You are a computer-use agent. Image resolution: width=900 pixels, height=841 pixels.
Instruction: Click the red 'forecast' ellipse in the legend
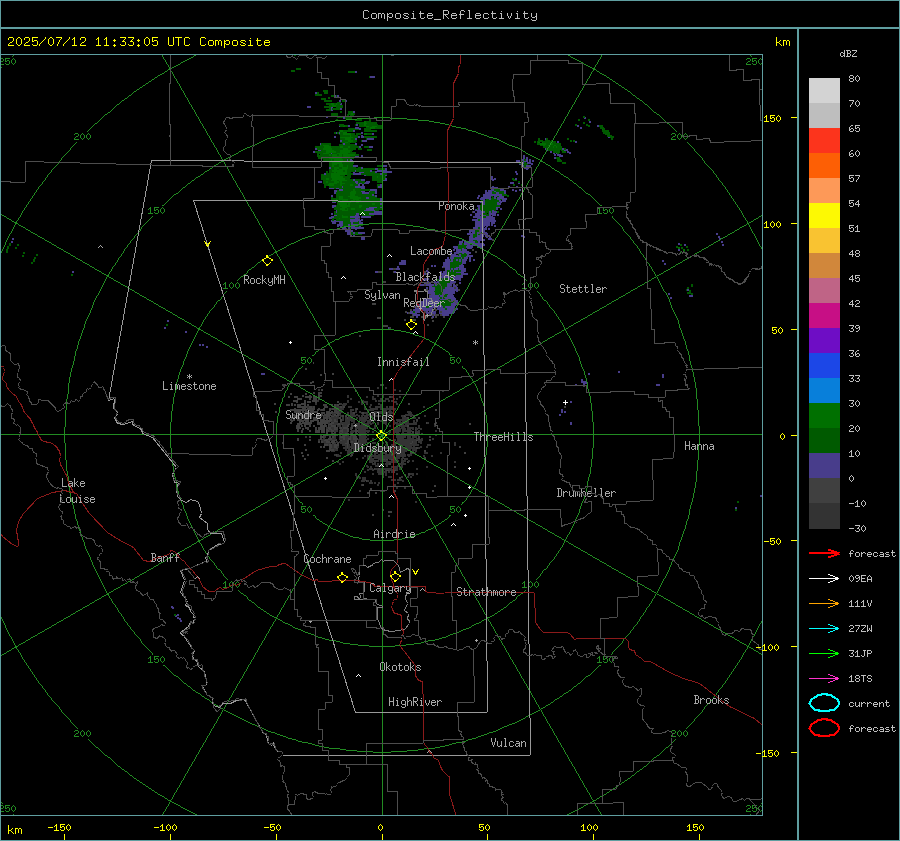pos(824,728)
